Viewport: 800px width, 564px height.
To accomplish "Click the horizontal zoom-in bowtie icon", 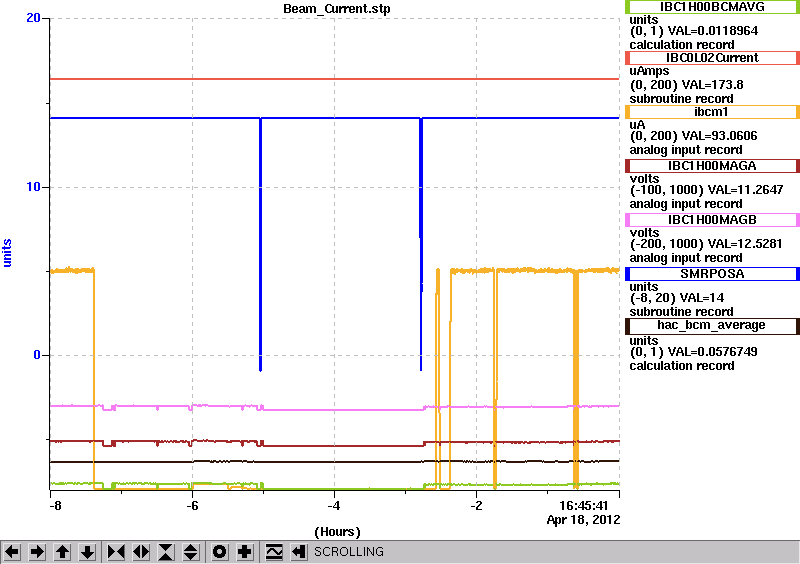I will 116,552.
